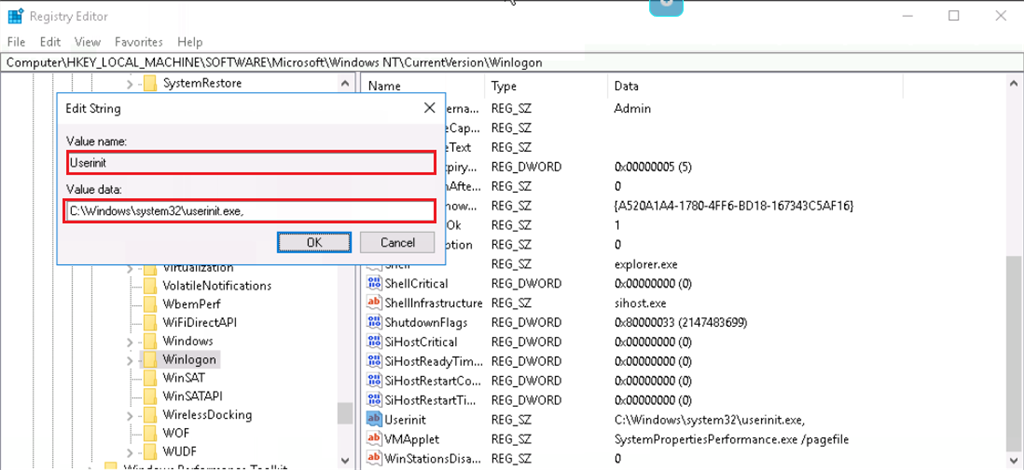Viewport: 1024px width, 470px height.
Task: Click the Windows folder icon in tree
Action: [151, 341]
